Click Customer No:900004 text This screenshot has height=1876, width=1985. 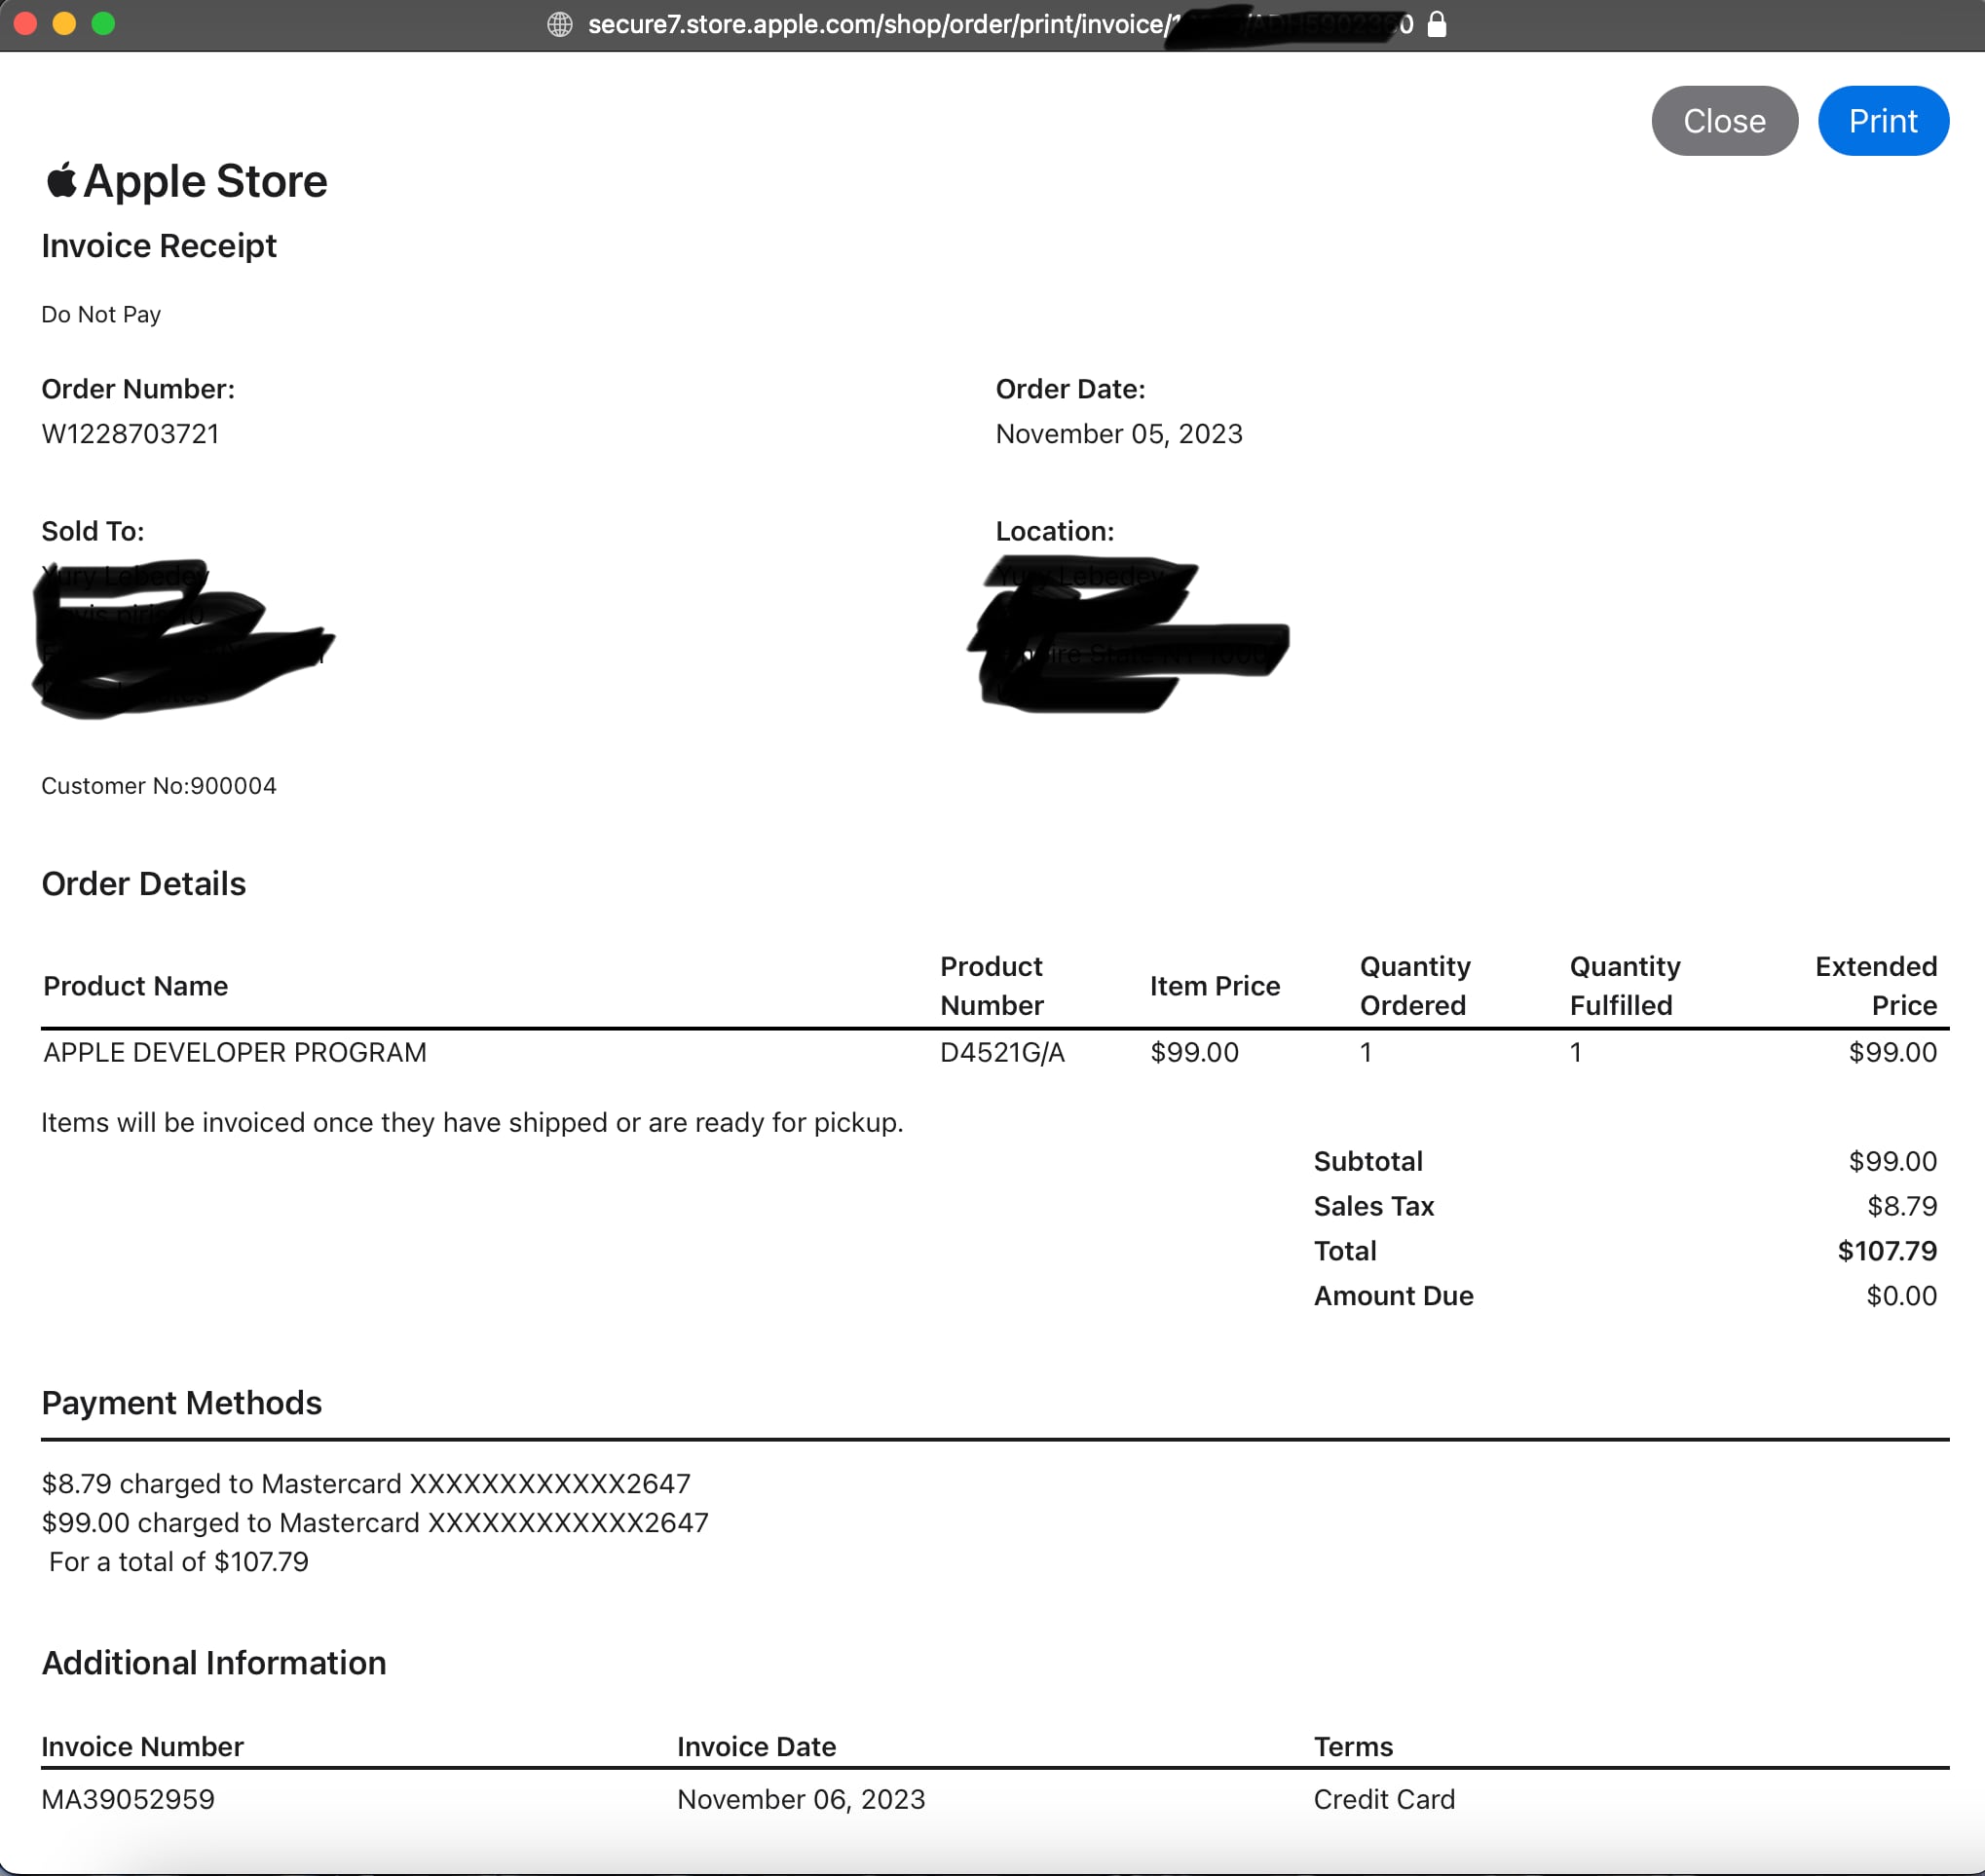click(x=159, y=786)
